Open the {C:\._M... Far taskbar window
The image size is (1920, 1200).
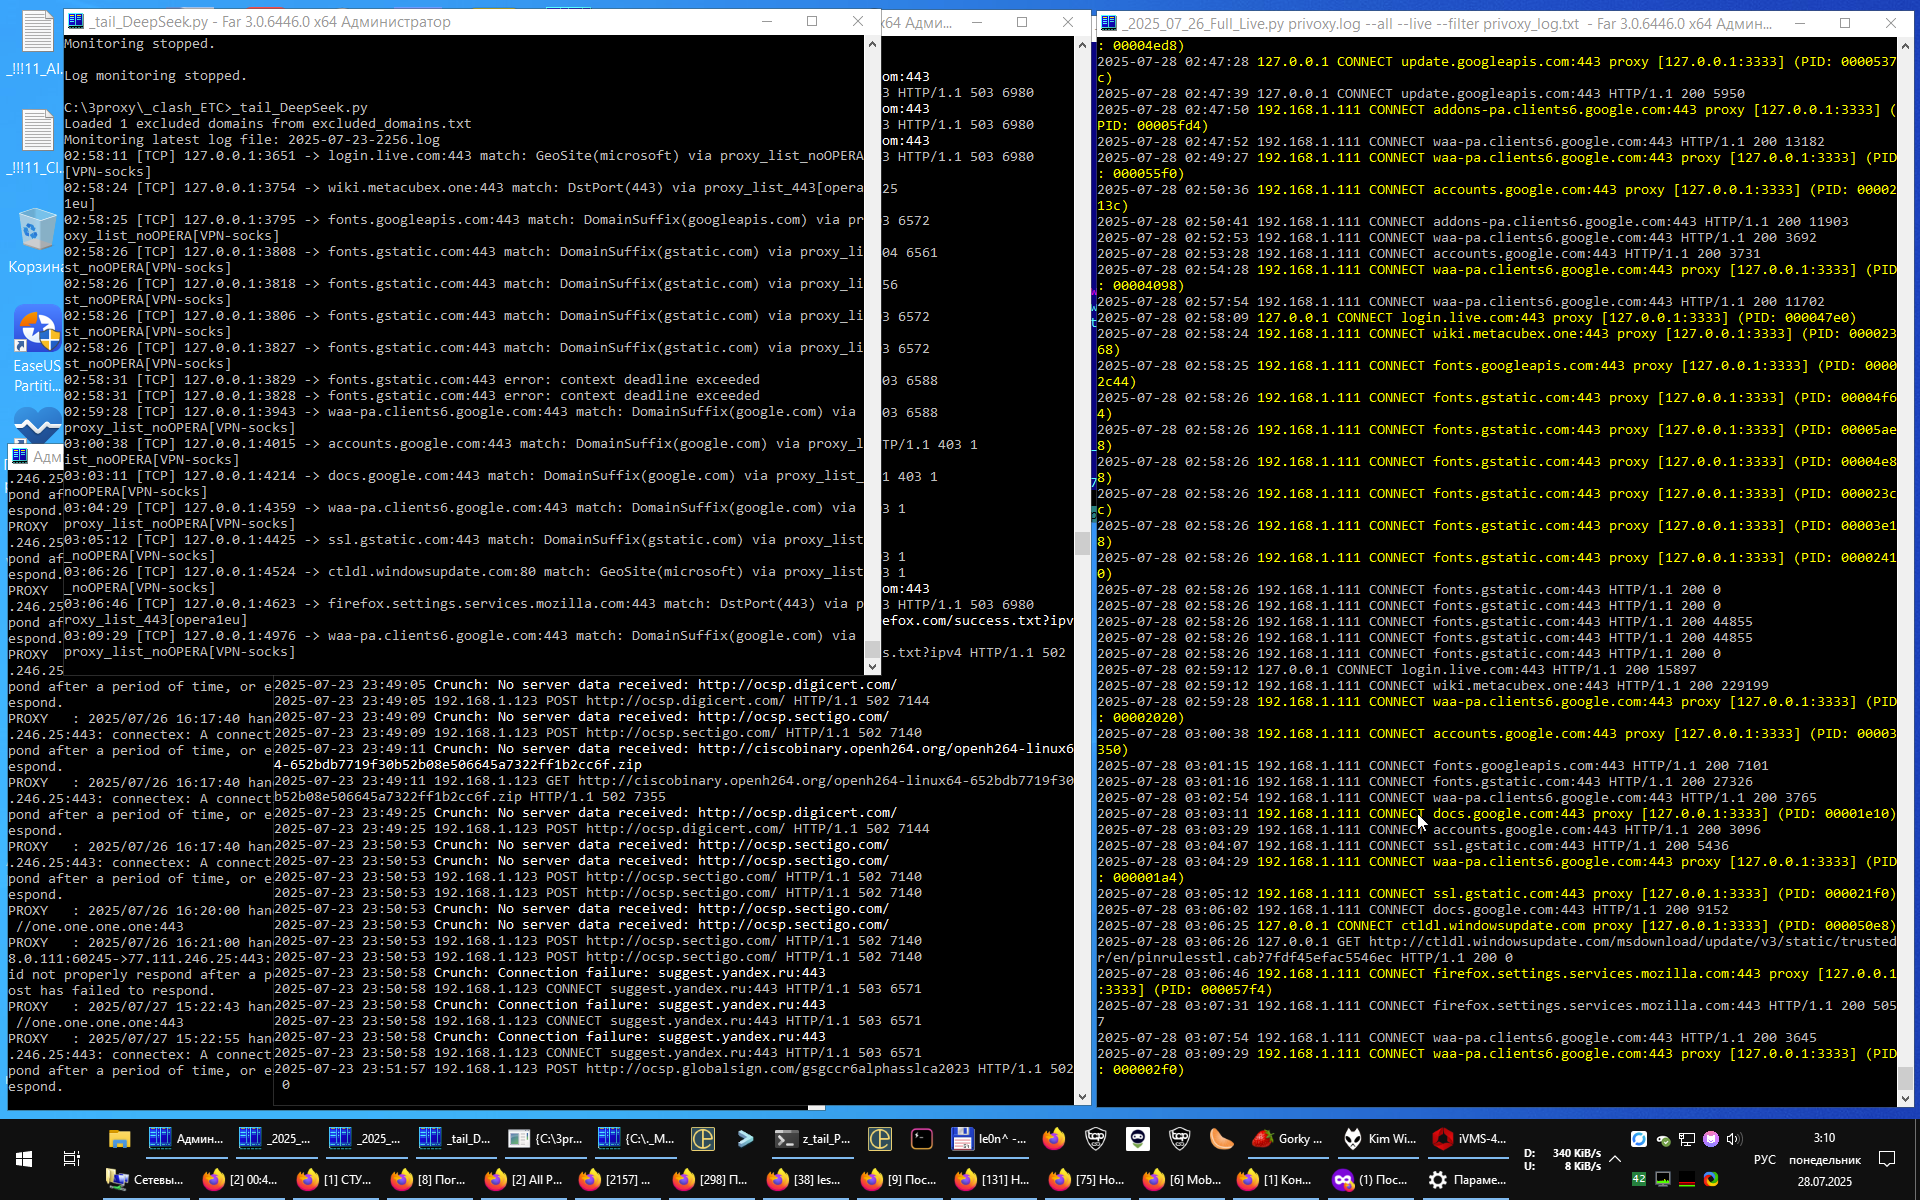(637, 1138)
